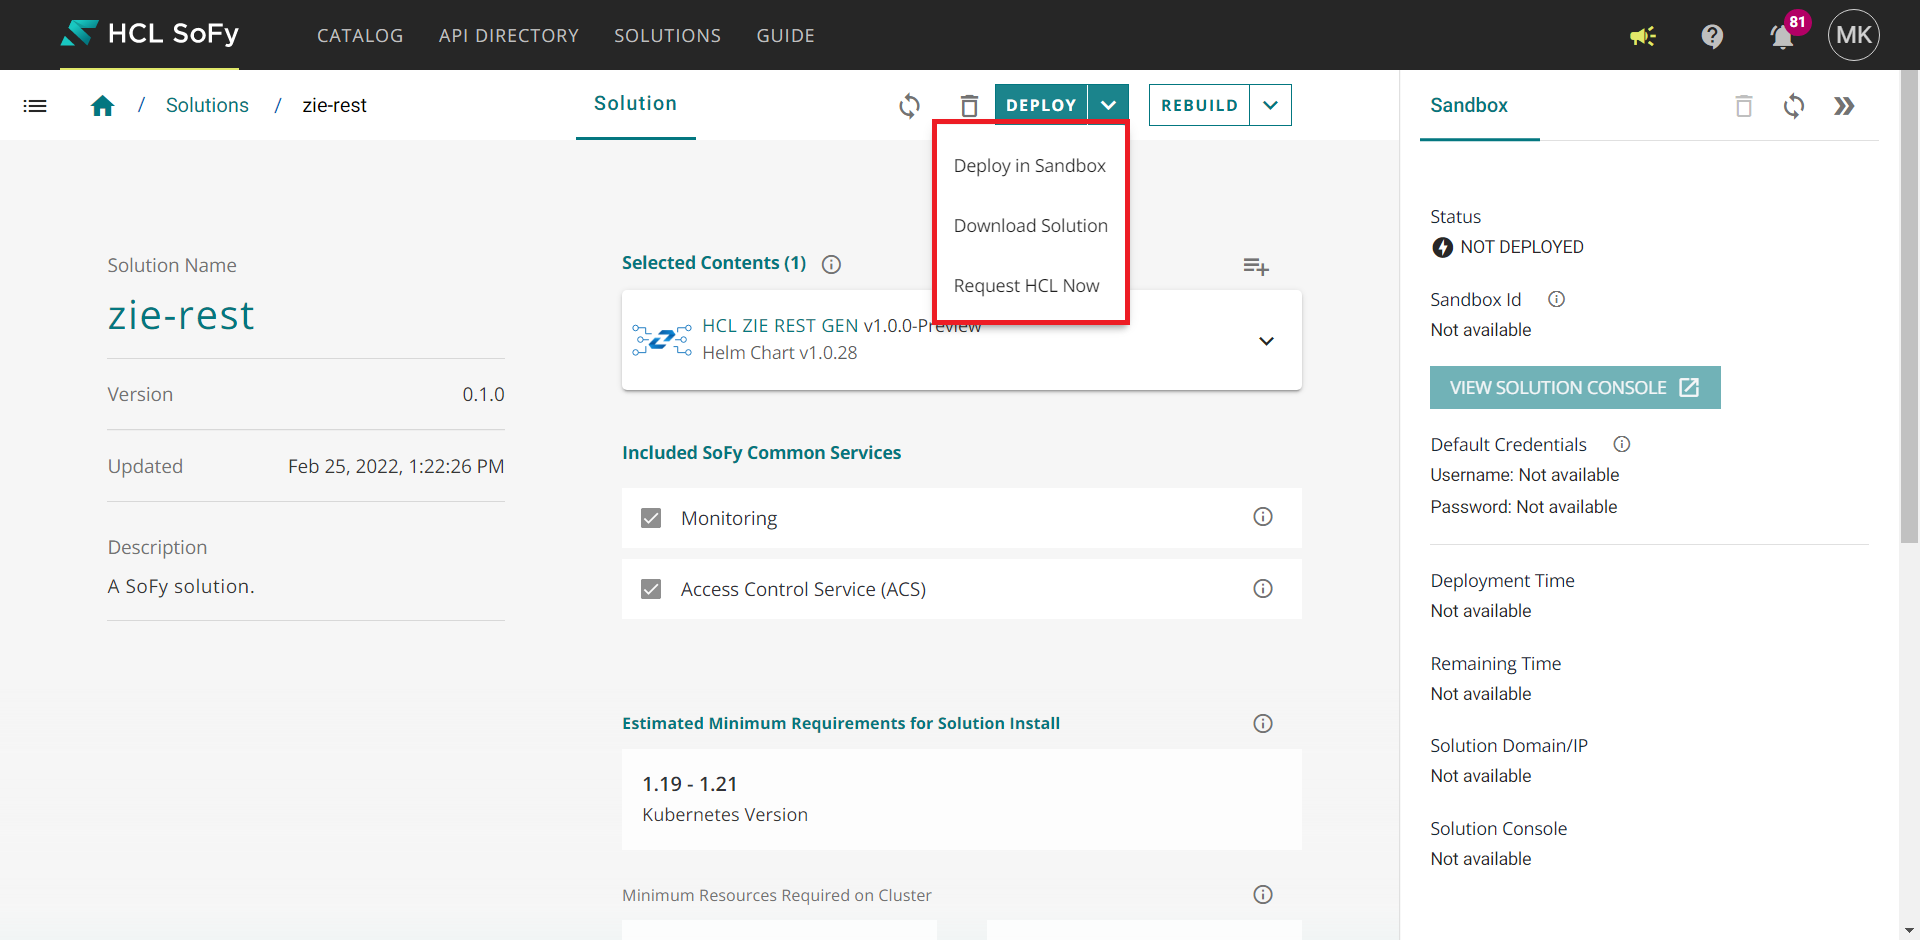
Task: Click the Deployment Time label
Action: click(1503, 581)
